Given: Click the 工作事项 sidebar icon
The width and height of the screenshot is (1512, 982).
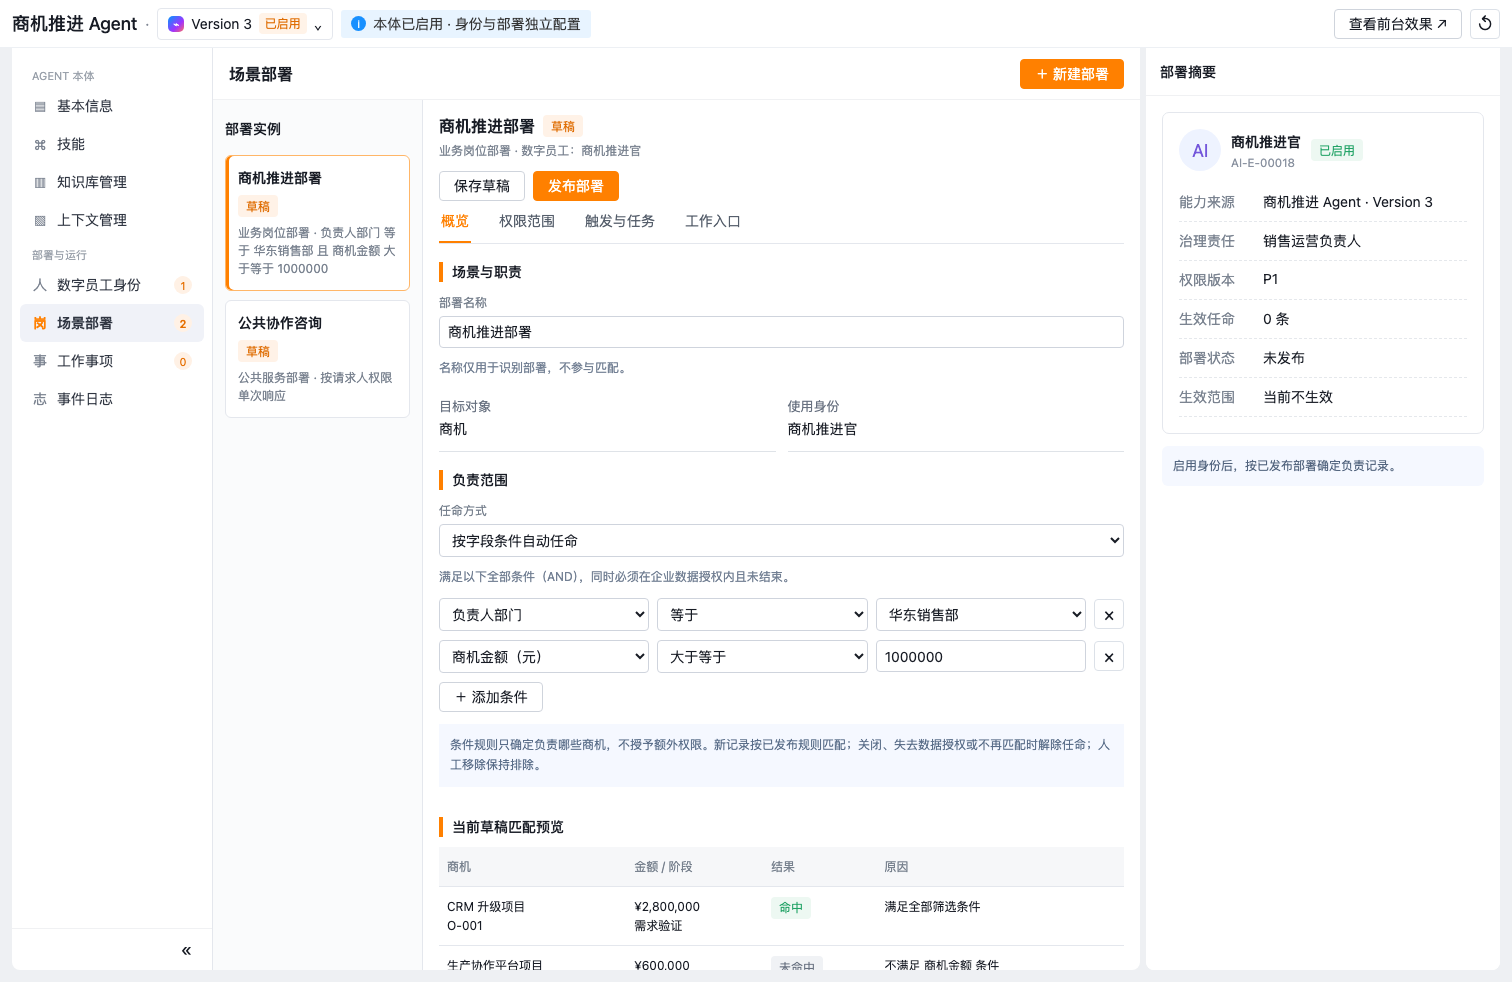Looking at the screenshot, I should (40, 361).
